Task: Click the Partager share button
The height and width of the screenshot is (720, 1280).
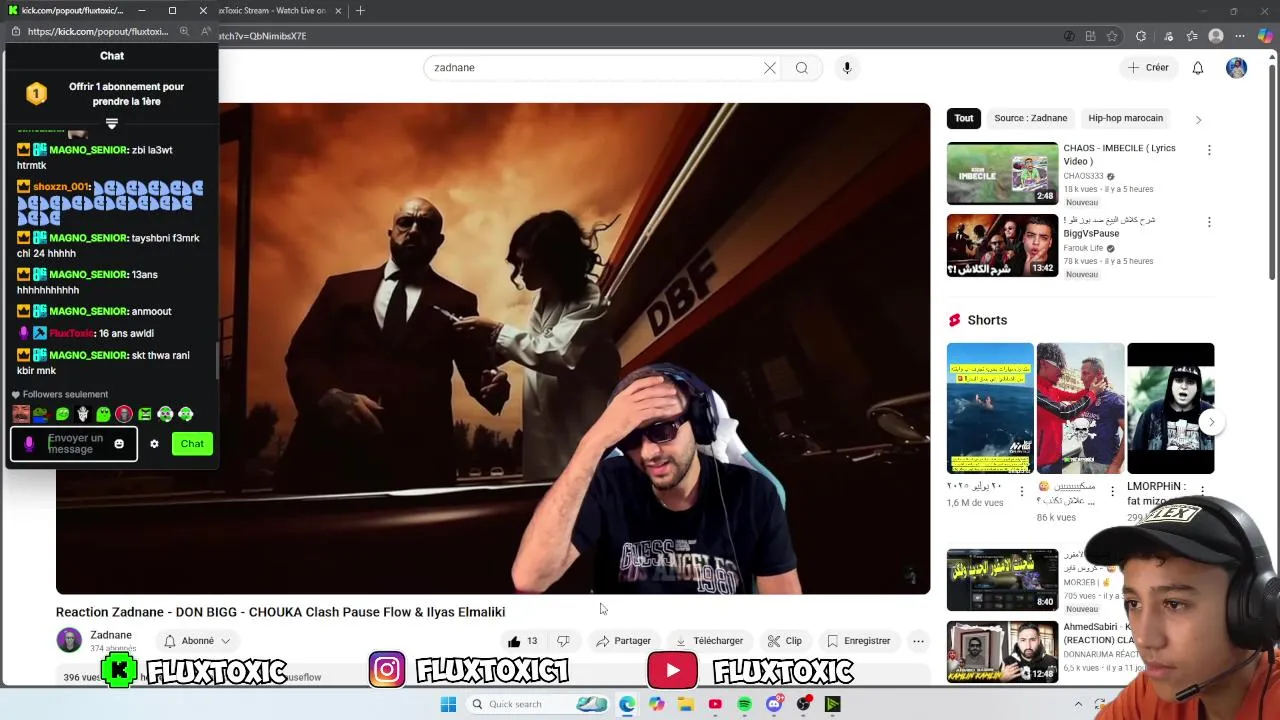Action: coord(623,641)
